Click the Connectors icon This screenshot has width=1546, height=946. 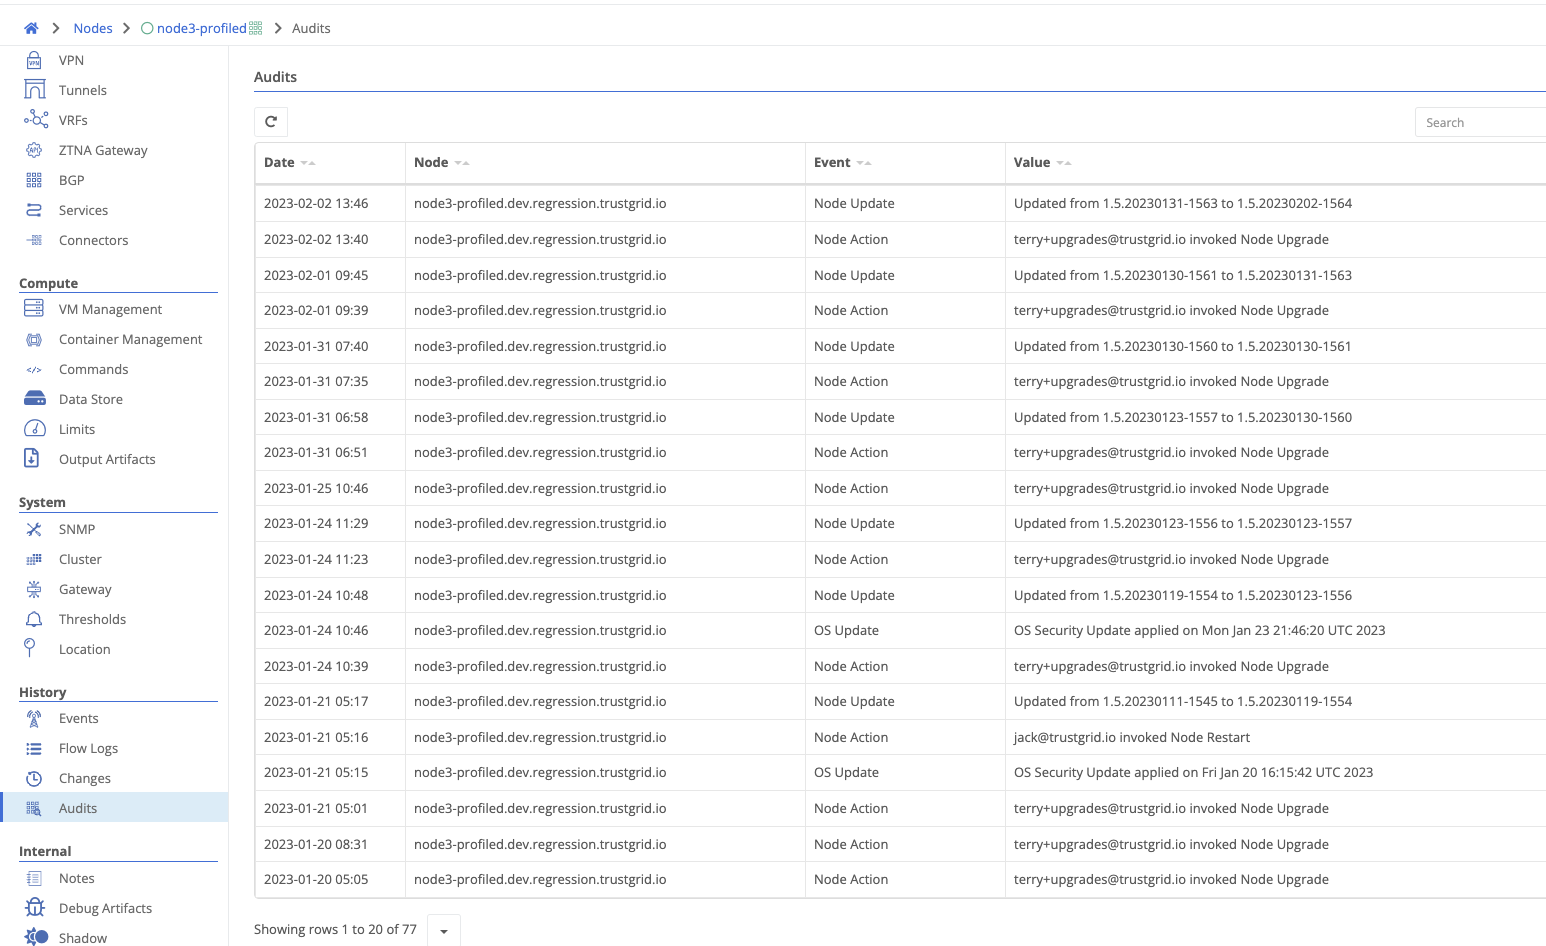(34, 240)
